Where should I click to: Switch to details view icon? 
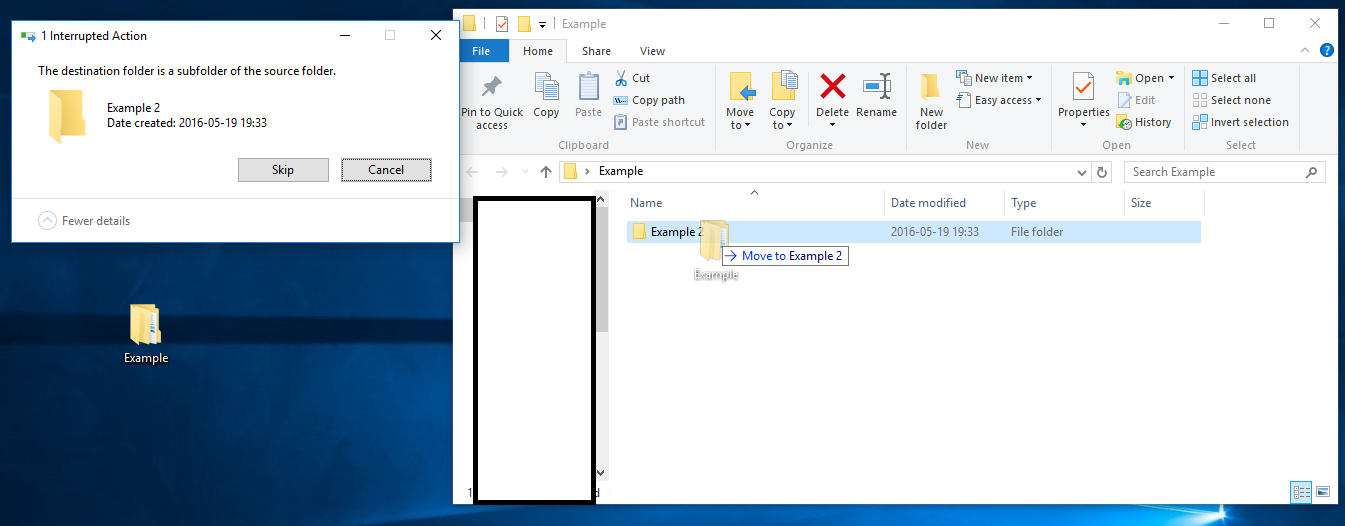tap(1301, 491)
